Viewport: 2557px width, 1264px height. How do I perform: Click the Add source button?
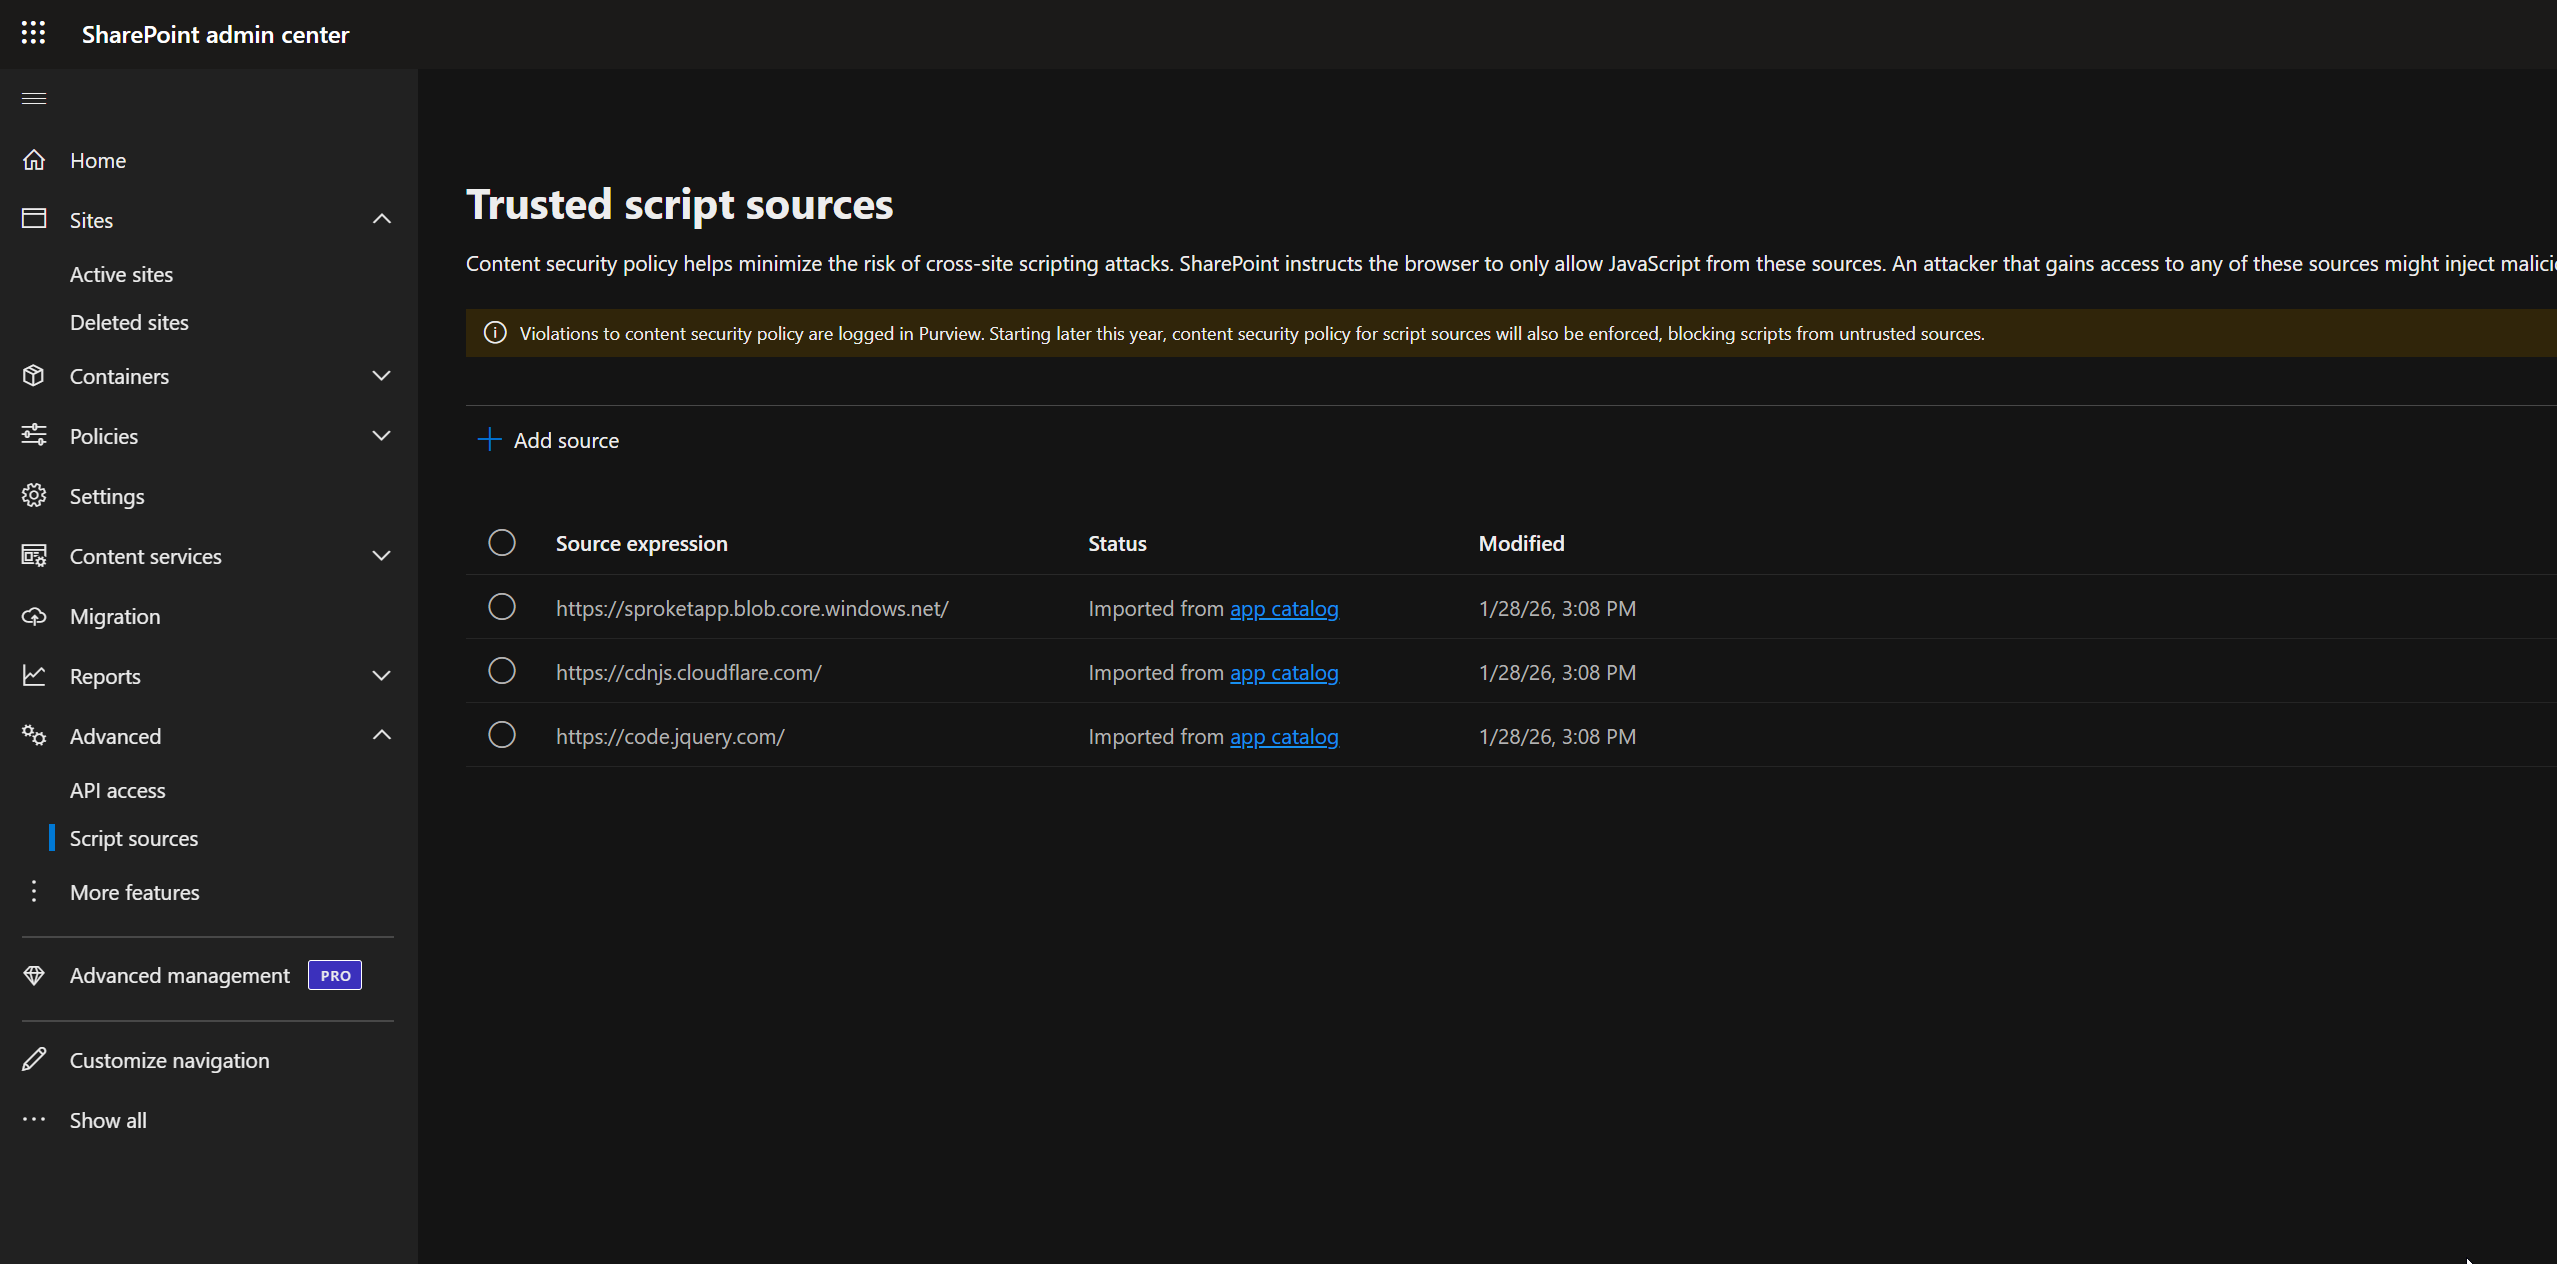point(549,440)
